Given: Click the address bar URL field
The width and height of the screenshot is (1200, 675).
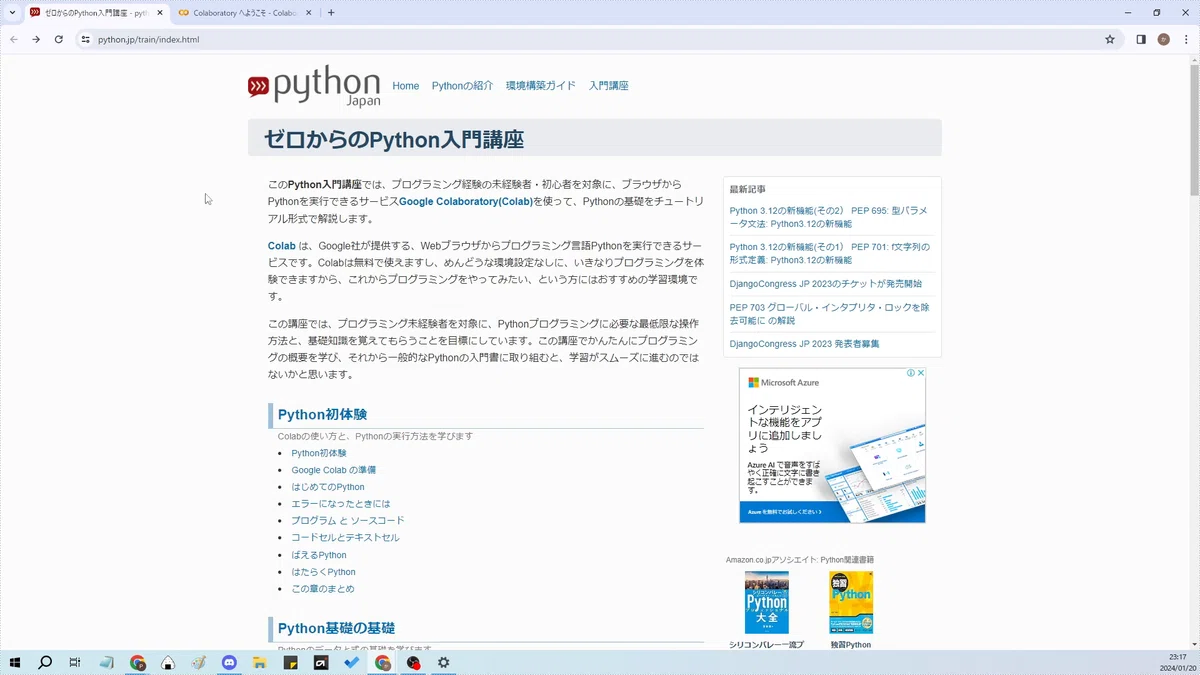Looking at the screenshot, I should point(590,39).
